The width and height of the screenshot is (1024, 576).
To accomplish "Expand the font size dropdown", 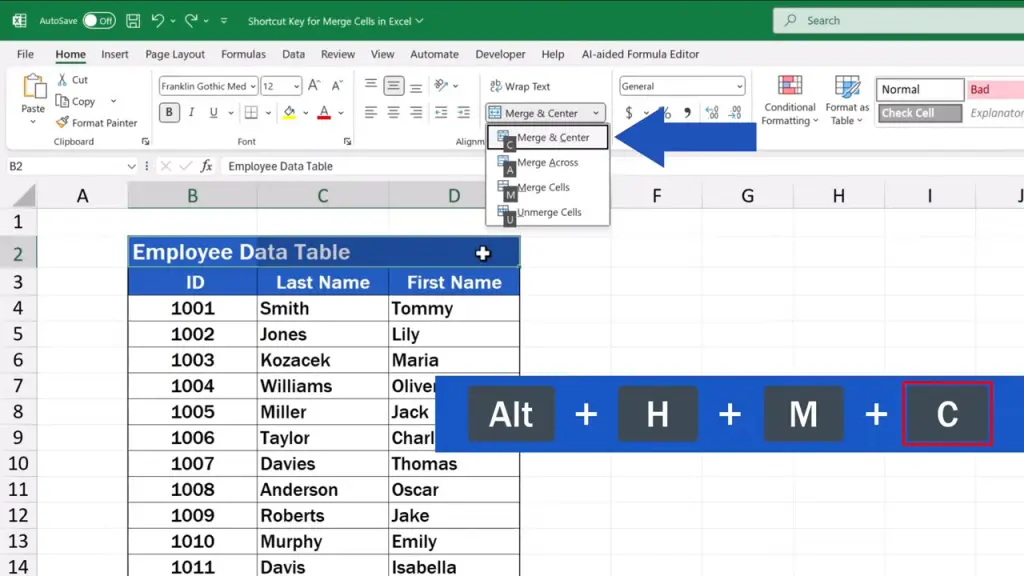I will (297, 87).
